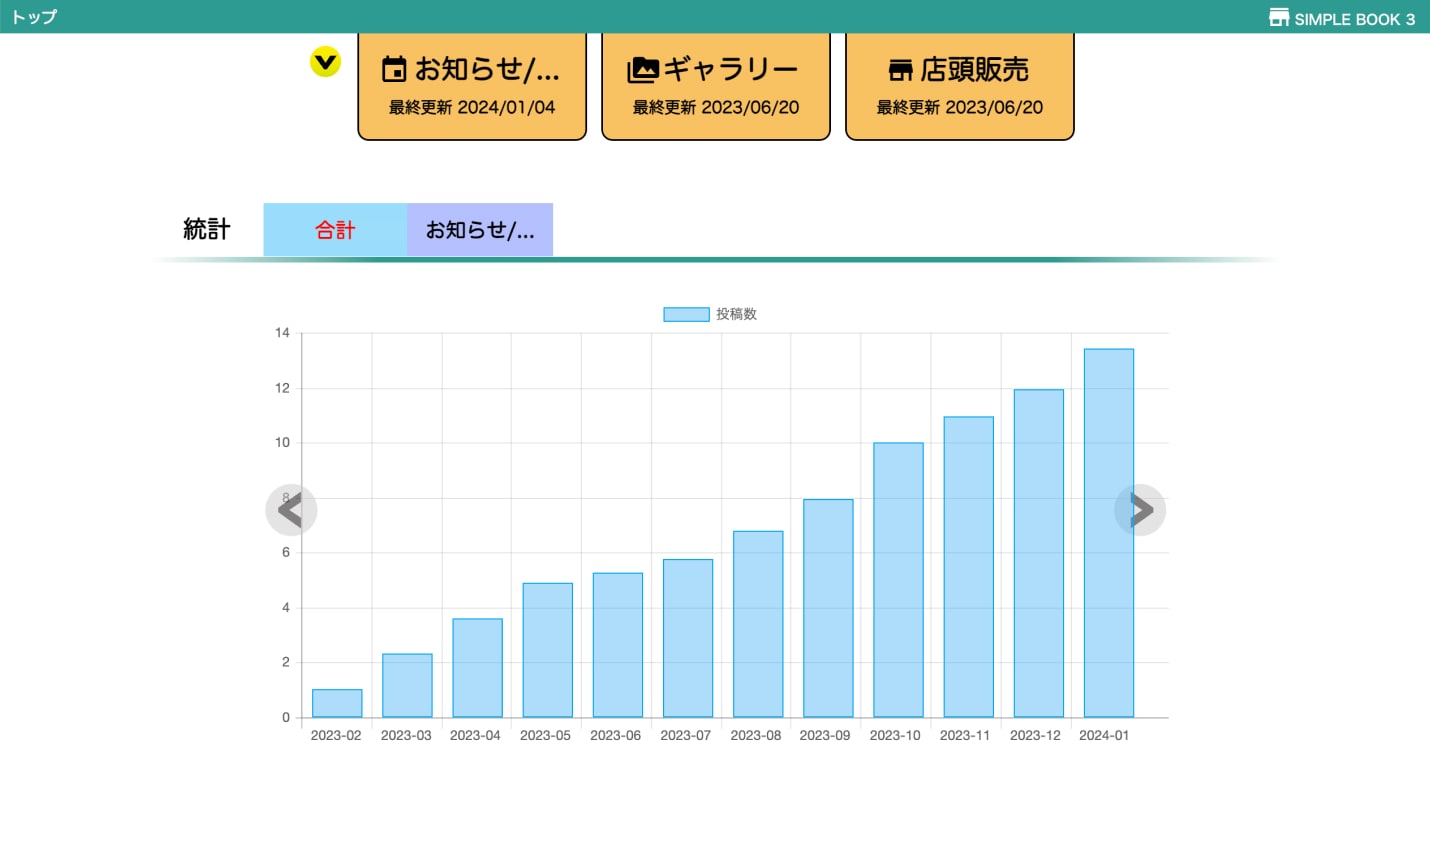Image resolution: width=1430 pixels, height=860 pixels.
Task: Click the トップ link in header
Action: [34, 17]
